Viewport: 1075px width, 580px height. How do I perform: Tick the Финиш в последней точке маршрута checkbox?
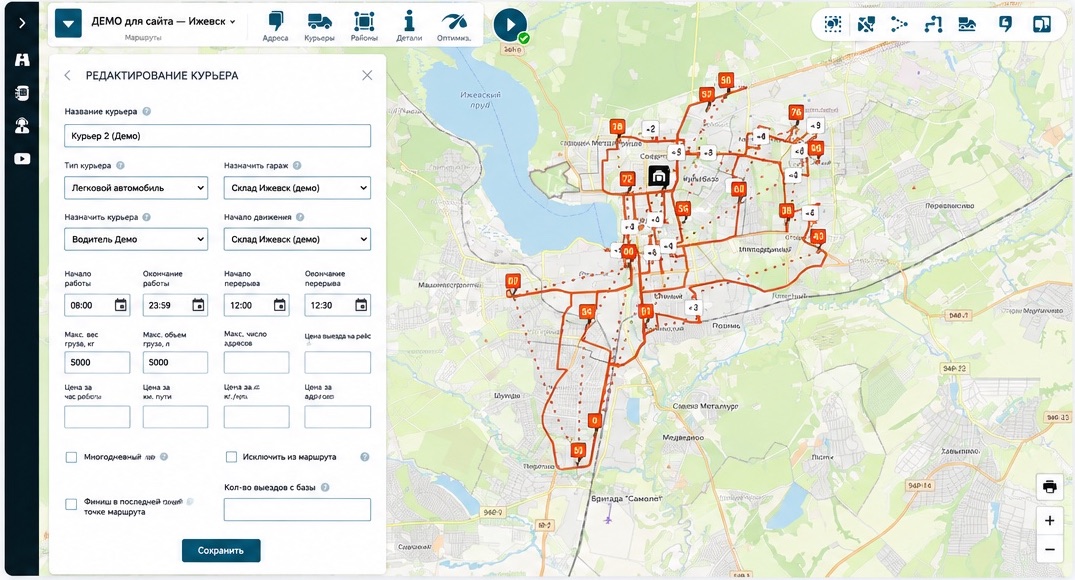coord(71,505)
